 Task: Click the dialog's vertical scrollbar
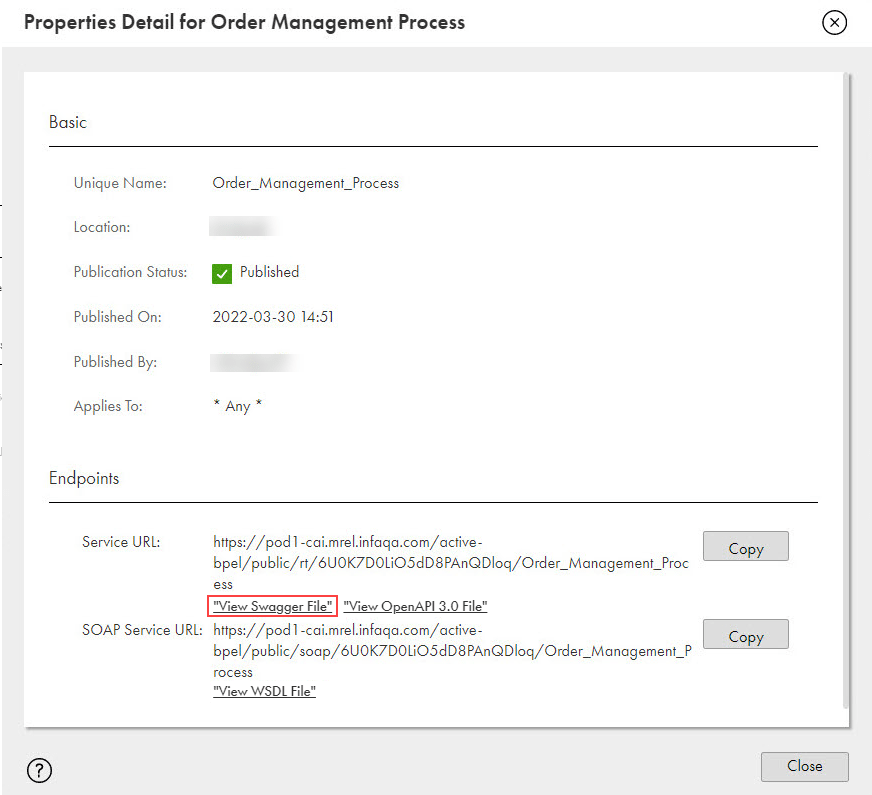pos(846,391)
